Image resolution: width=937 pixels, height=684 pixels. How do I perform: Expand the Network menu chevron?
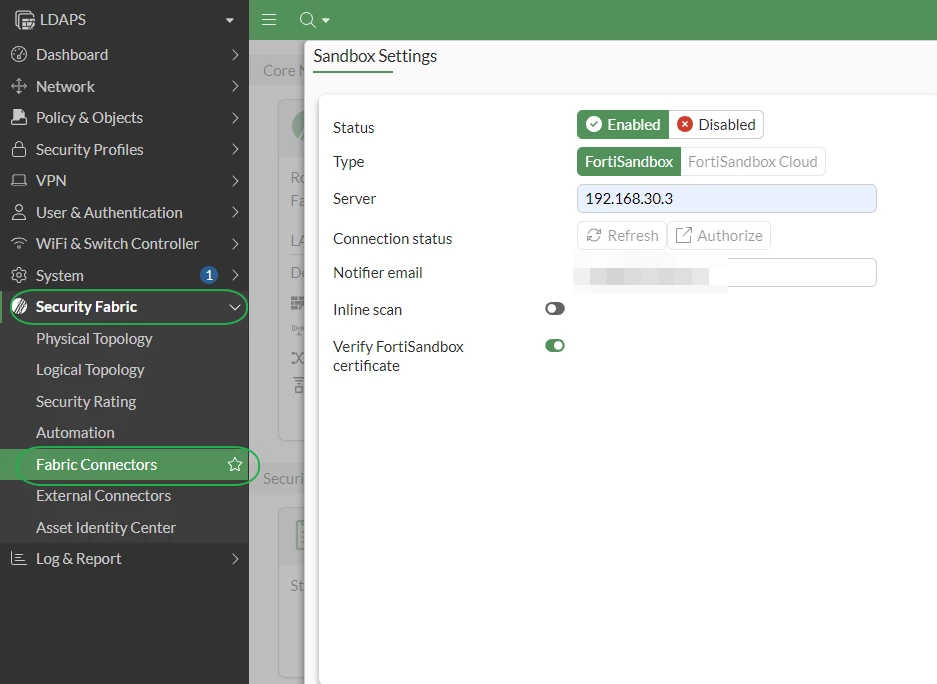click(235, 86)
